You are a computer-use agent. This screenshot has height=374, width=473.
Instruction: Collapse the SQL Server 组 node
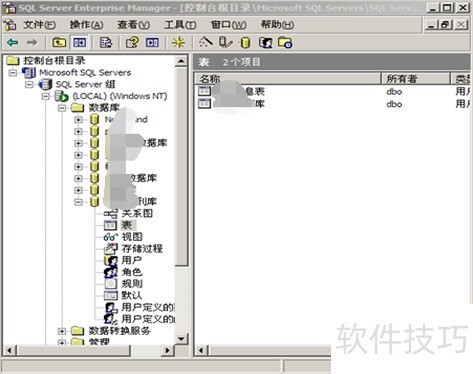29,84
